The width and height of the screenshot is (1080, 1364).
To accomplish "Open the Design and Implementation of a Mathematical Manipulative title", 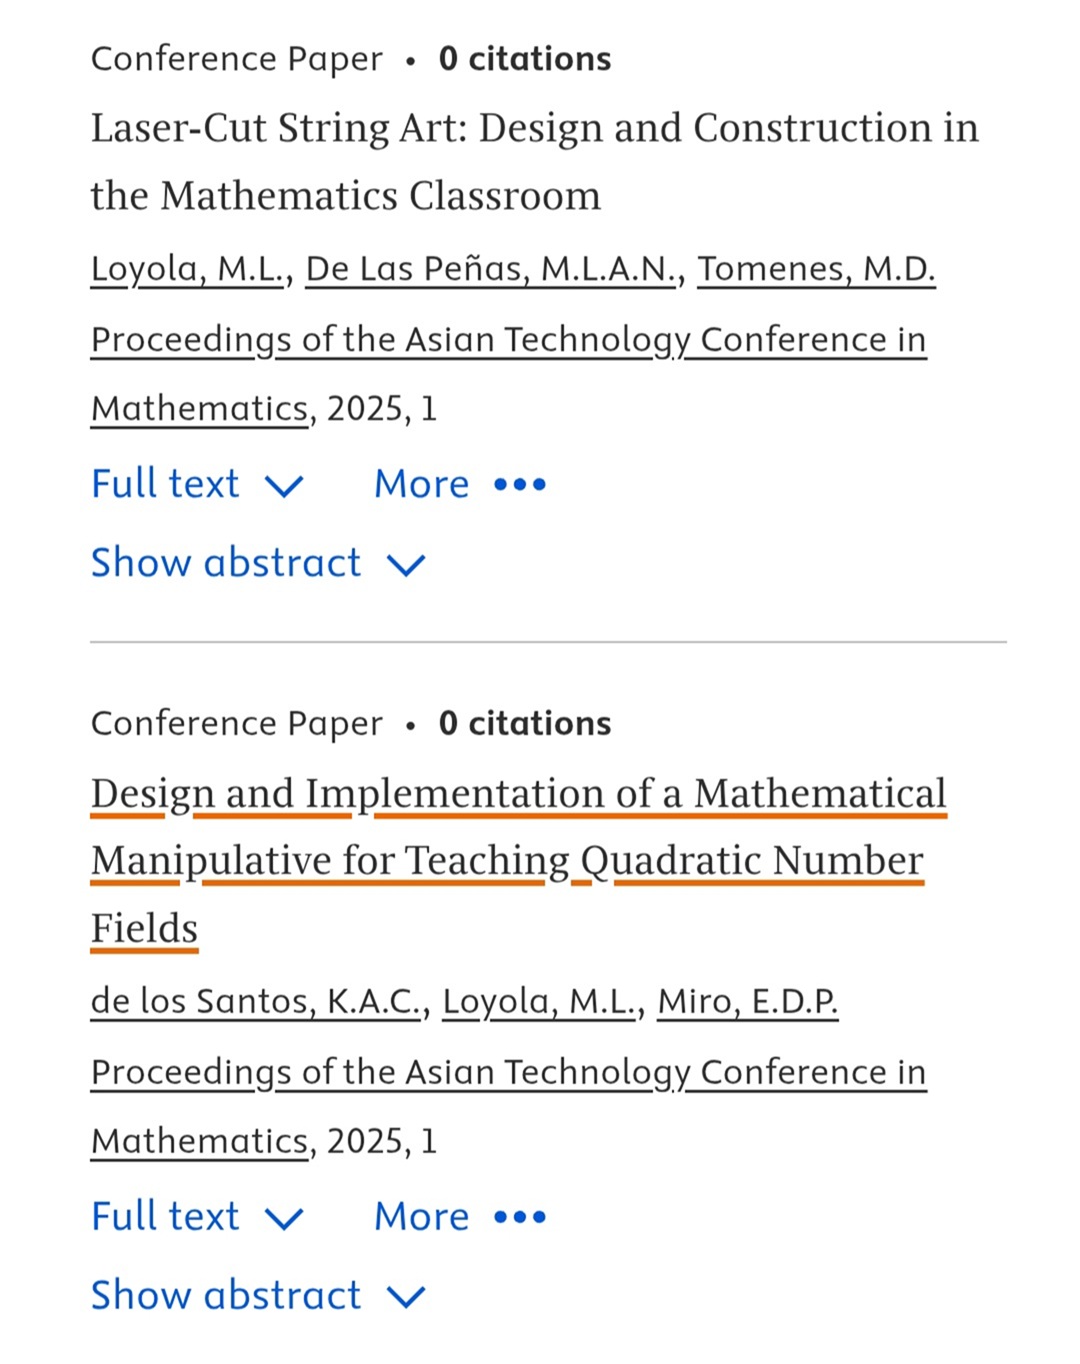I will [x=517, y=794].
